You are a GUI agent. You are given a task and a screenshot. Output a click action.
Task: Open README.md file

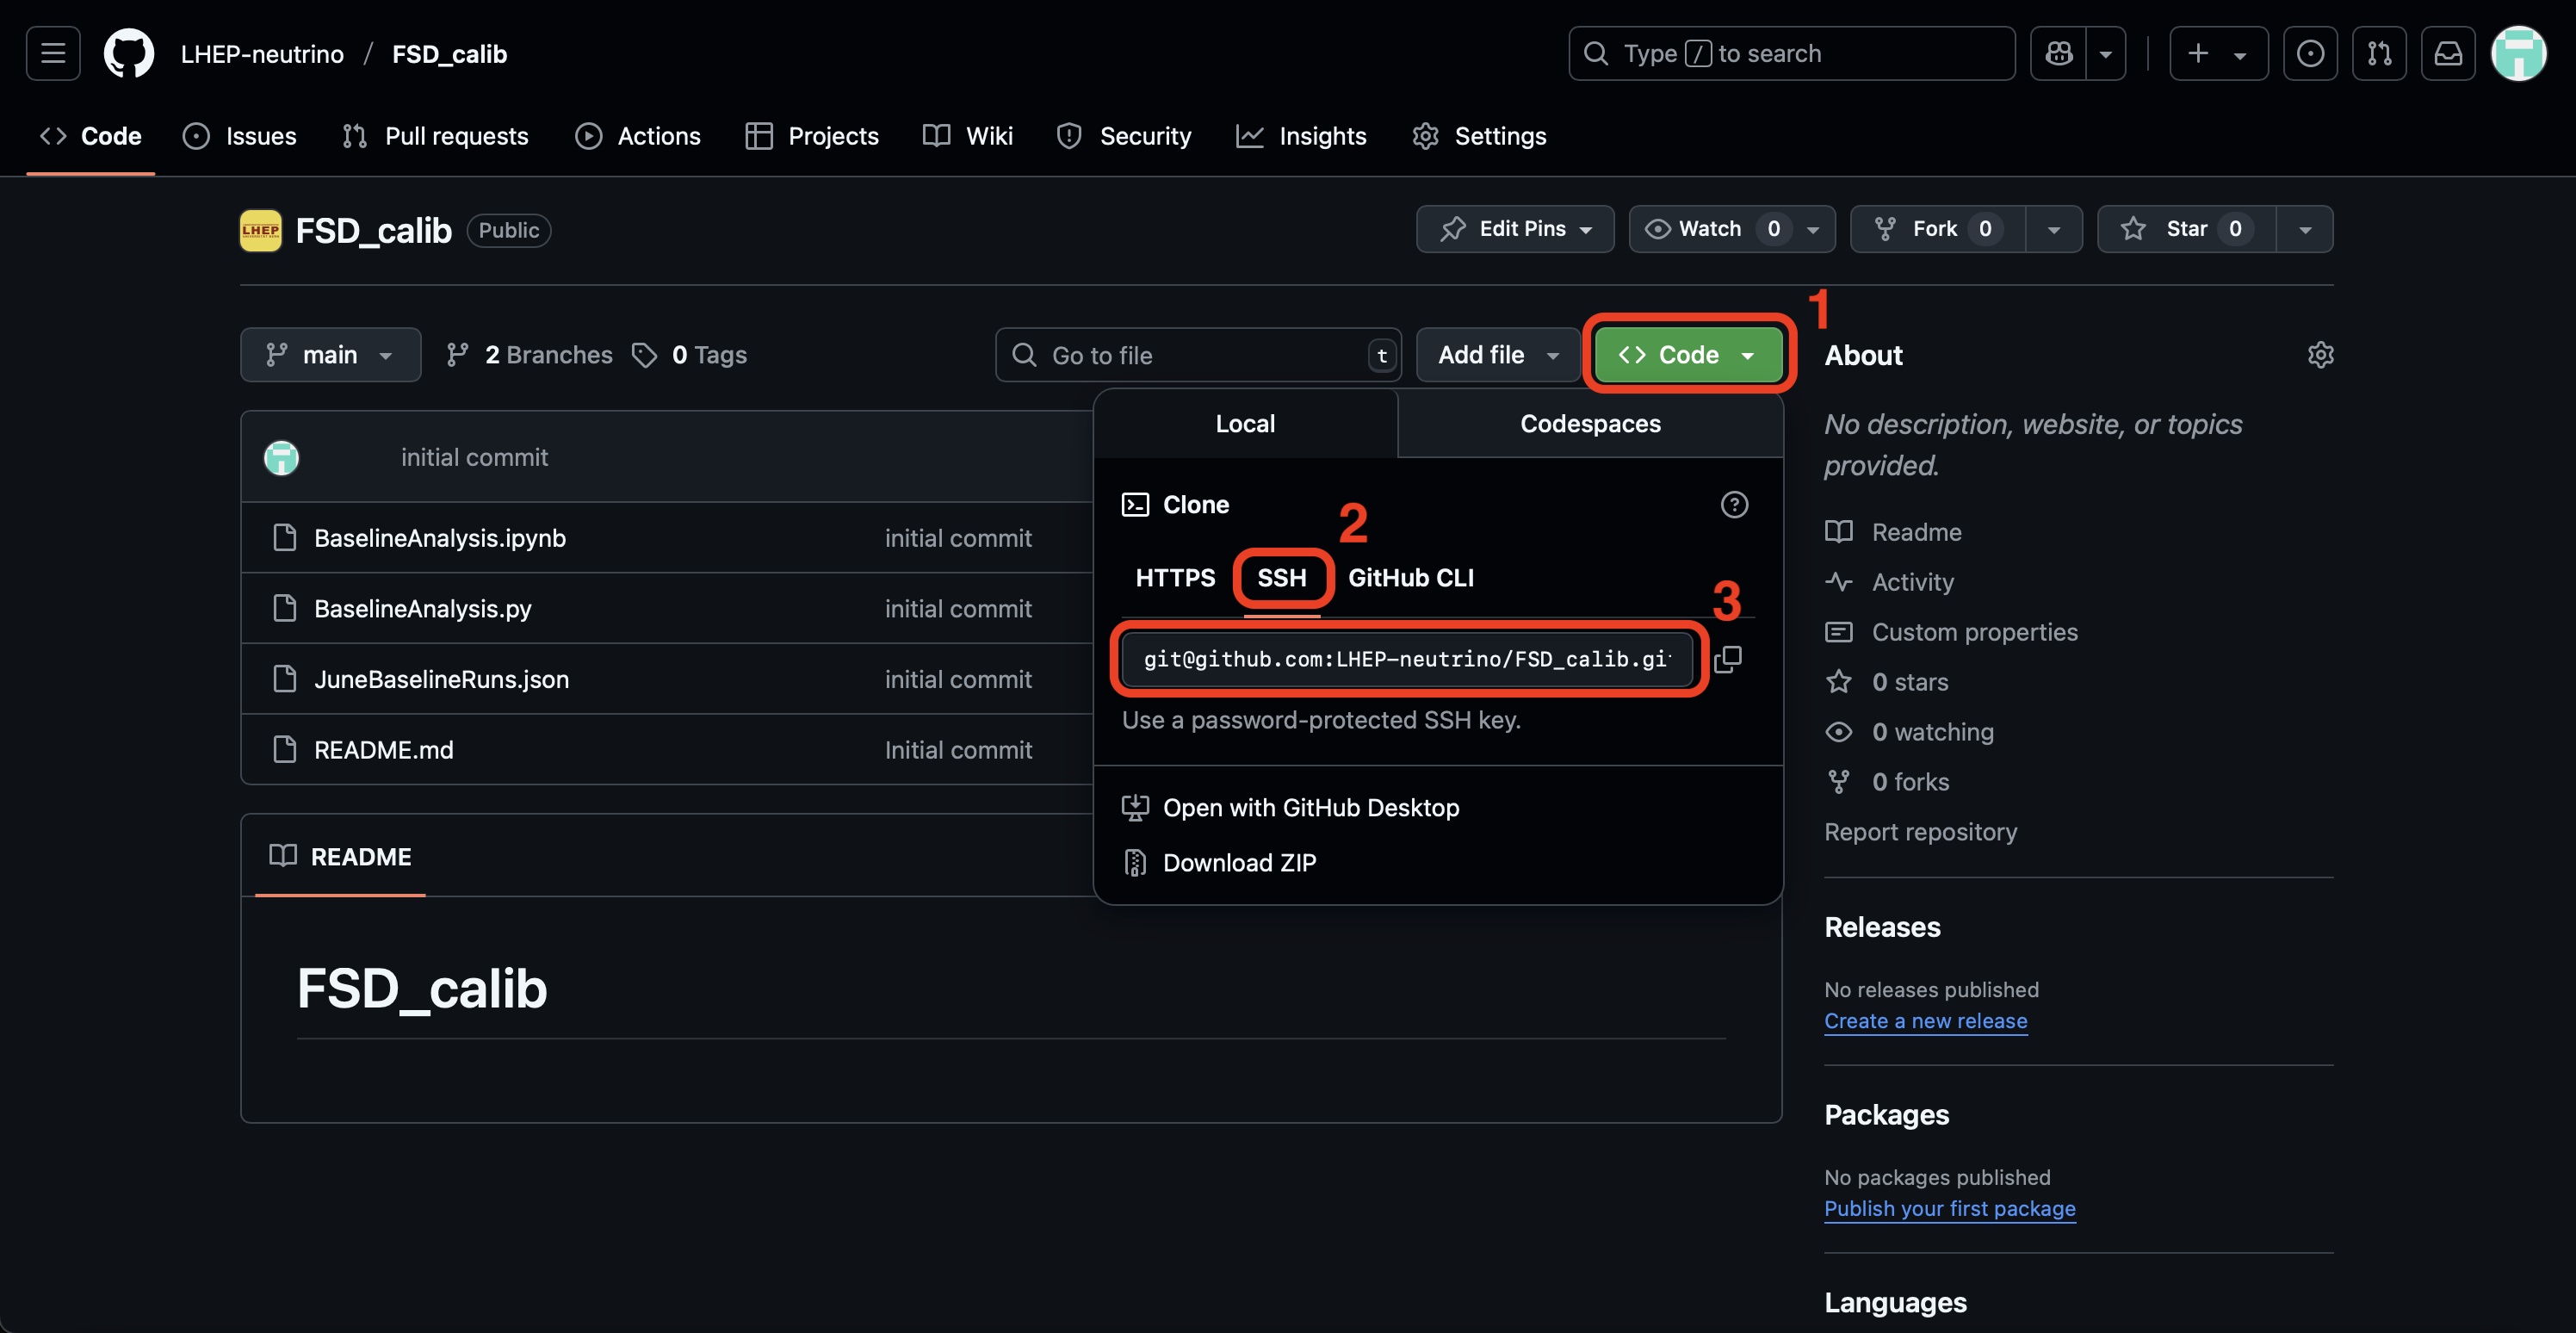383,750
